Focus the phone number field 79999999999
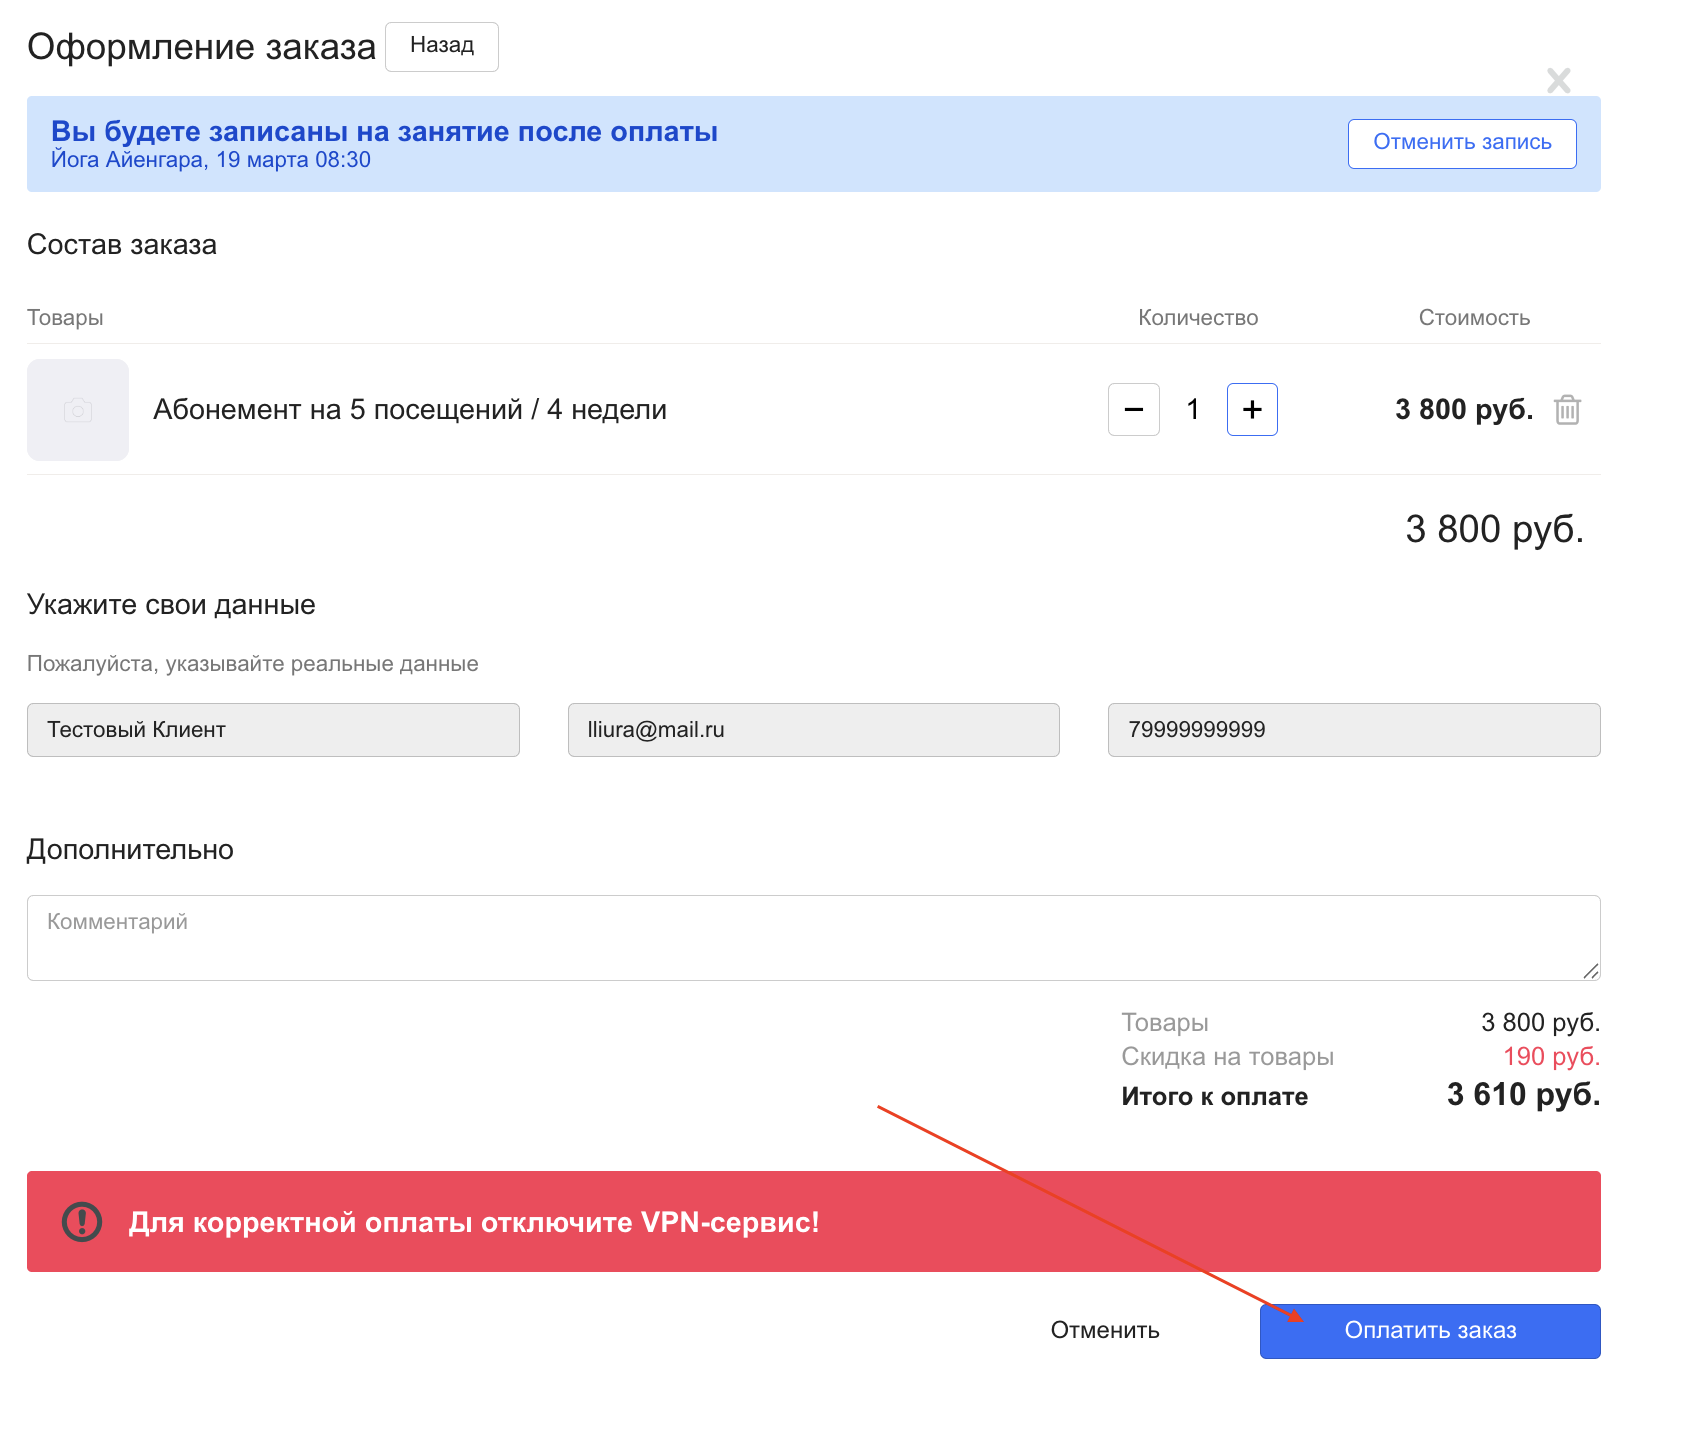Viewport: 1684px width, 1432px height. pos(1353,730)
